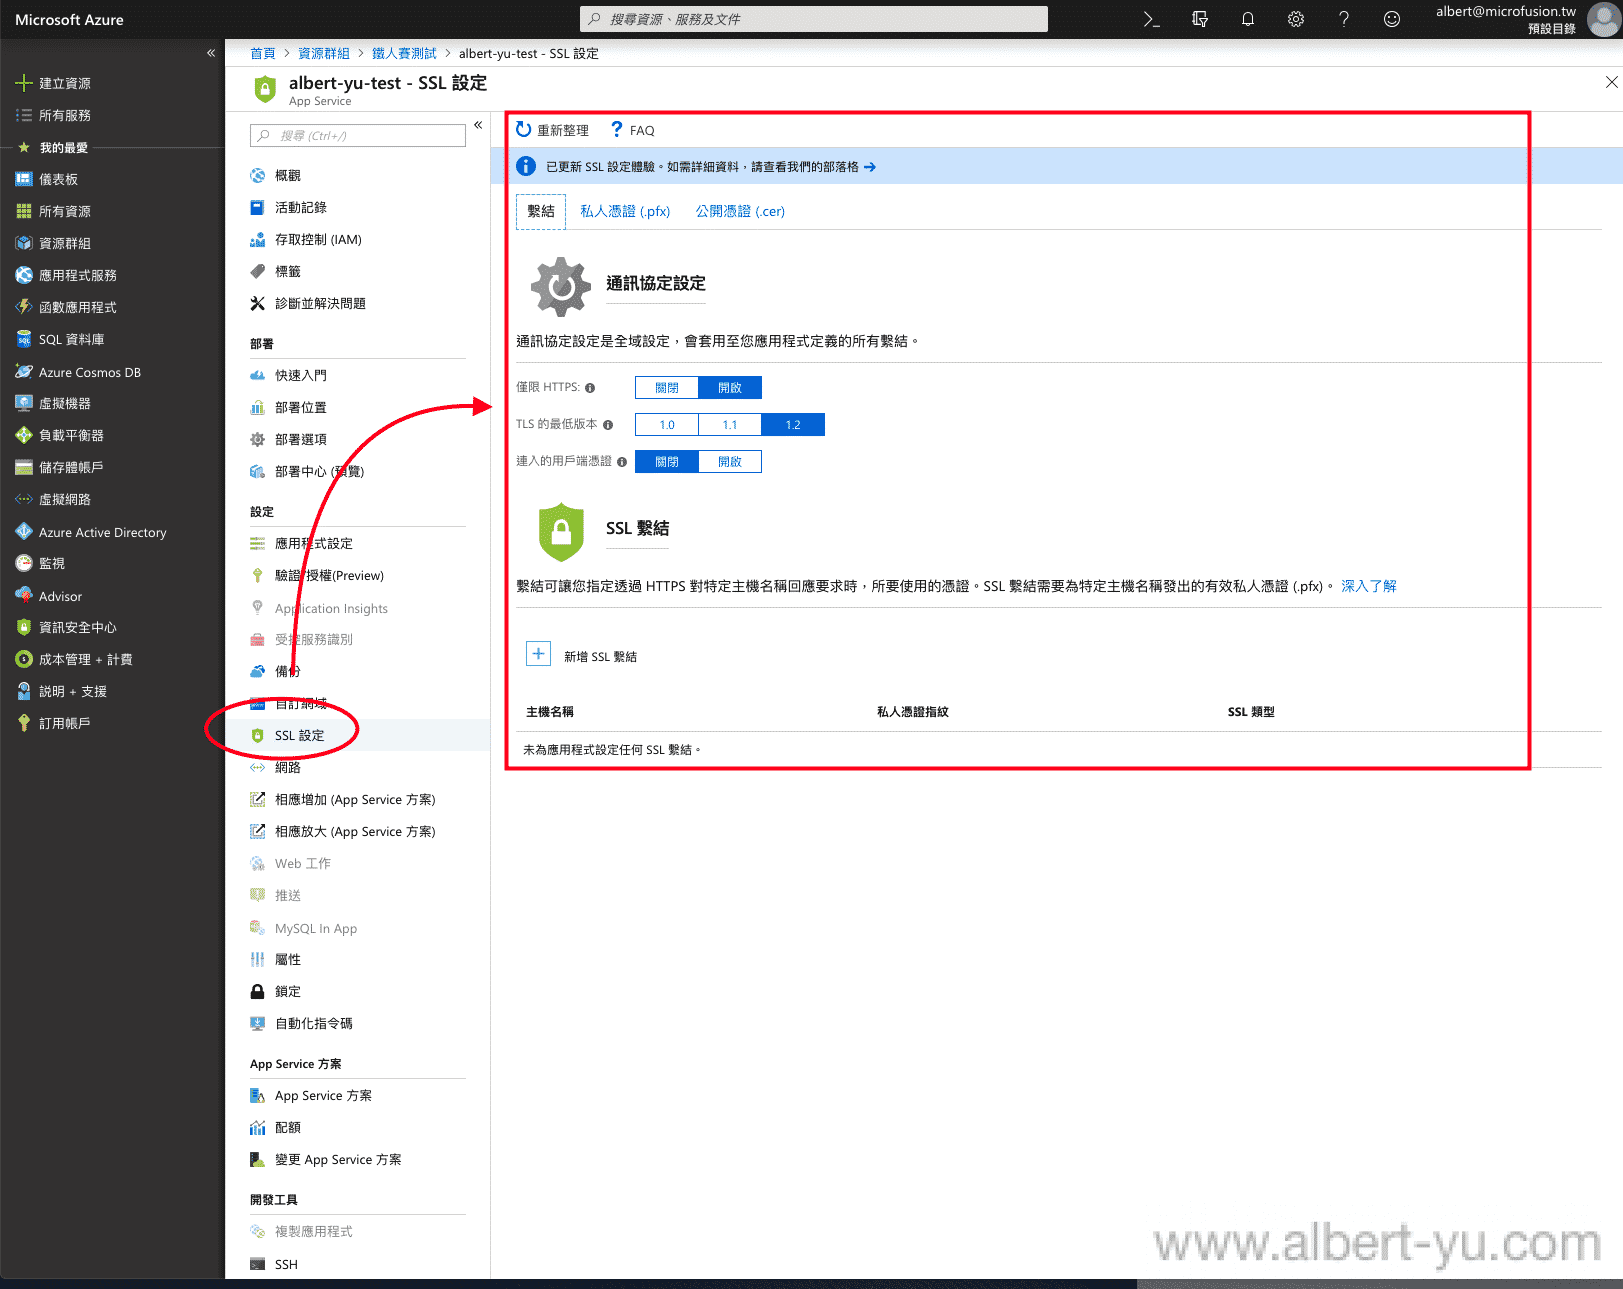Set 連入的用戶端憑證 to 關閉
Image resolution: width=1623 pixels, height=1289 pixels.
click(667, 461)
